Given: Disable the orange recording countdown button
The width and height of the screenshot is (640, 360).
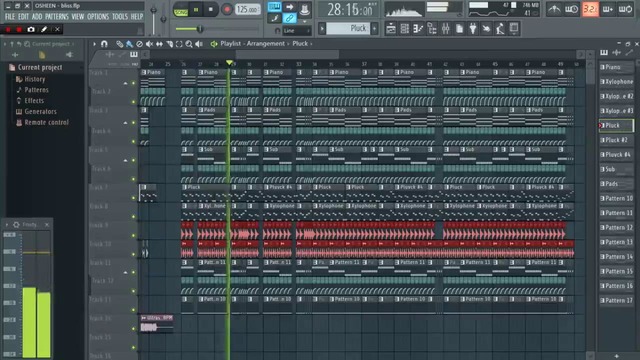Looking at the screenshot, I should pyautogui.click(x=590, y=9).
